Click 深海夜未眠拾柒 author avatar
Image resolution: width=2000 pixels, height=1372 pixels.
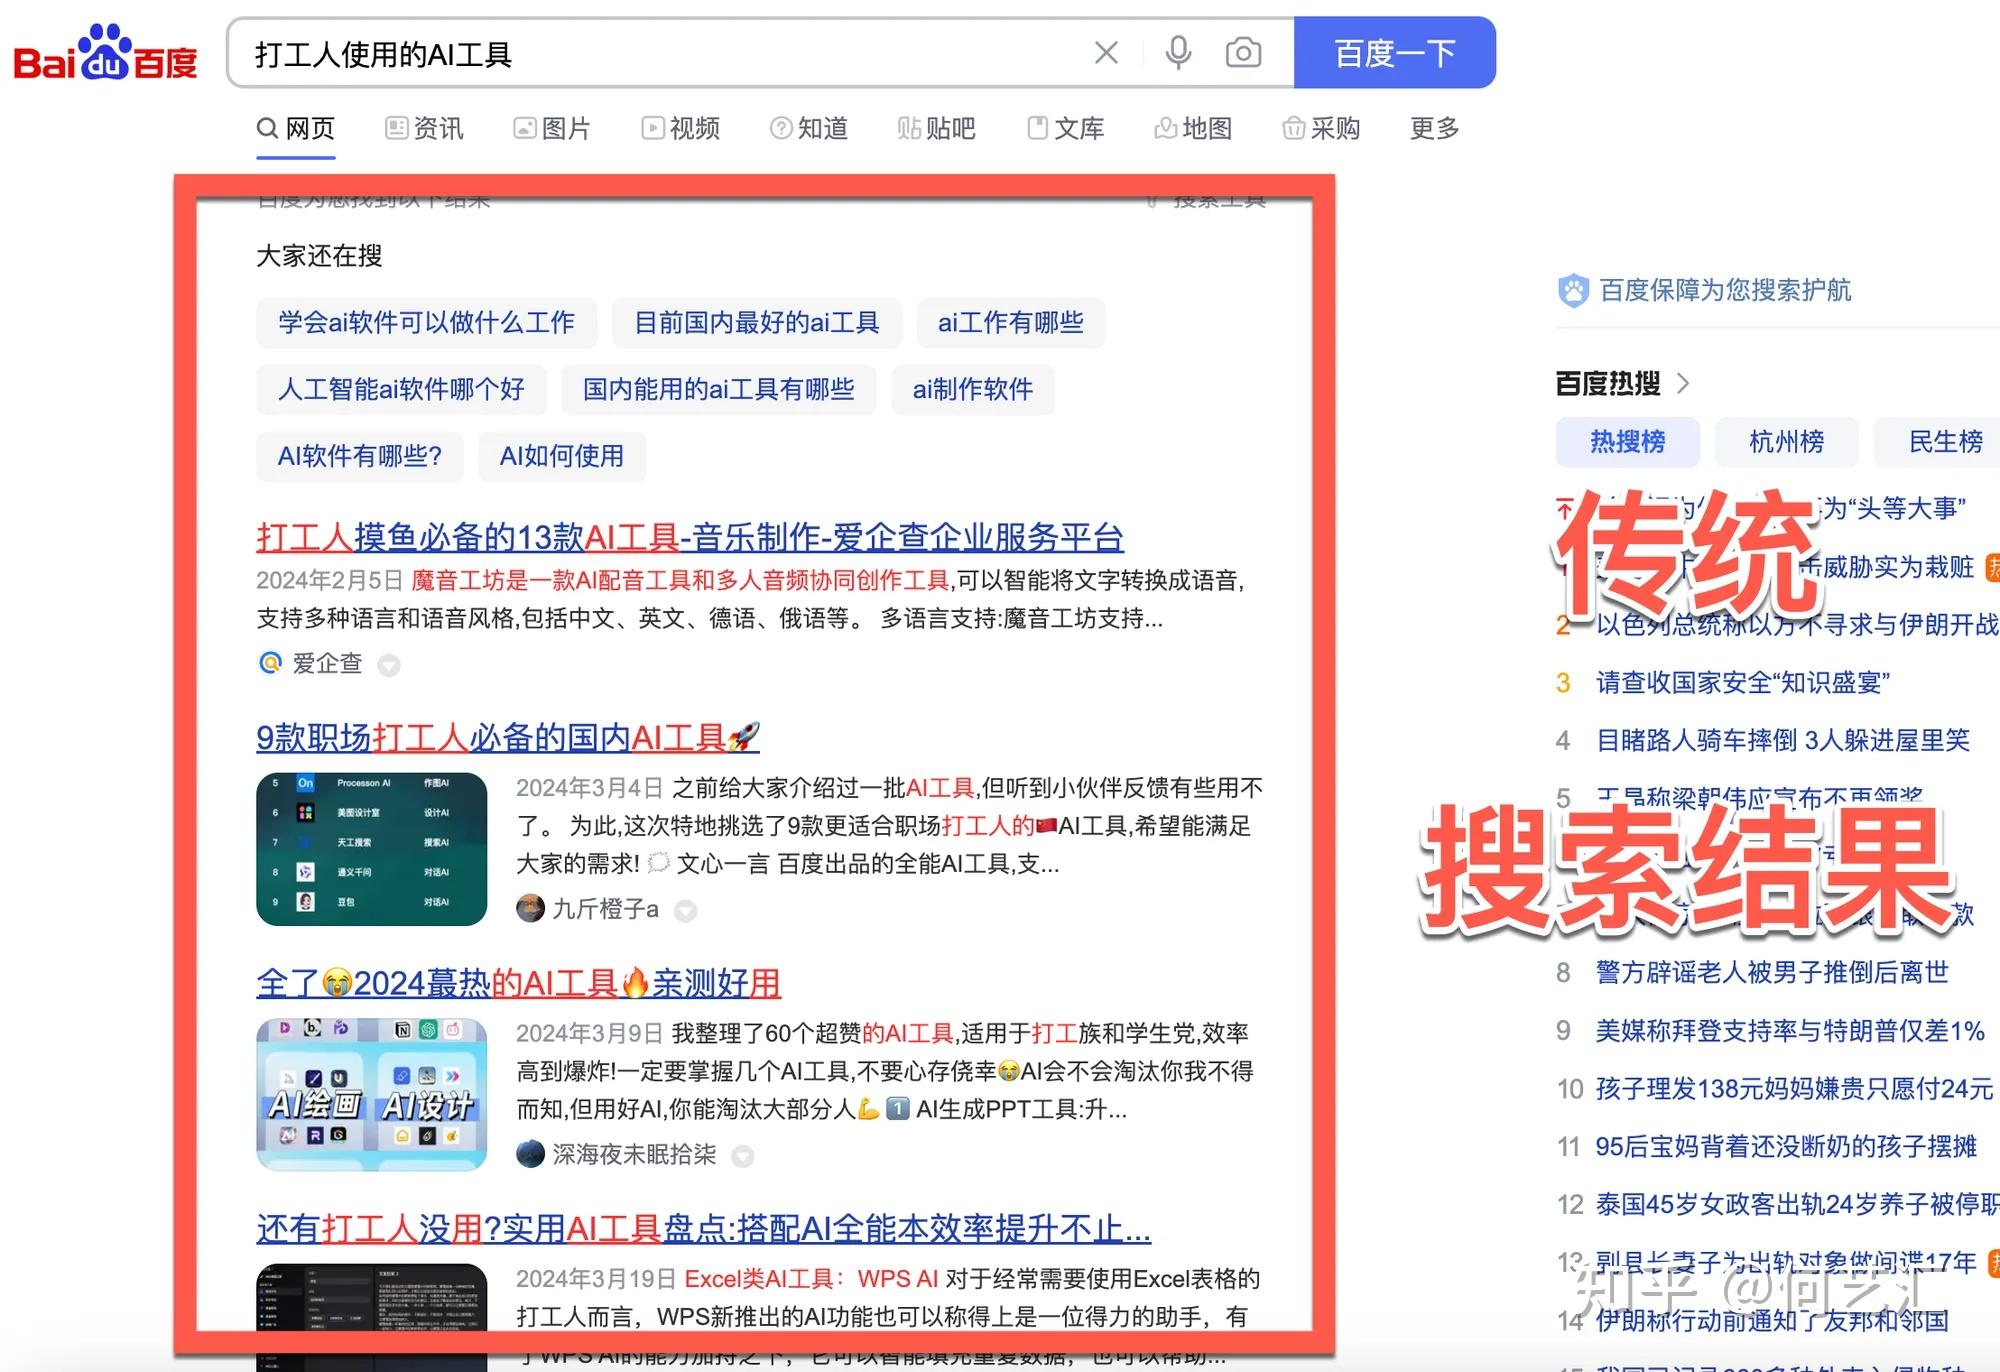530,1154
